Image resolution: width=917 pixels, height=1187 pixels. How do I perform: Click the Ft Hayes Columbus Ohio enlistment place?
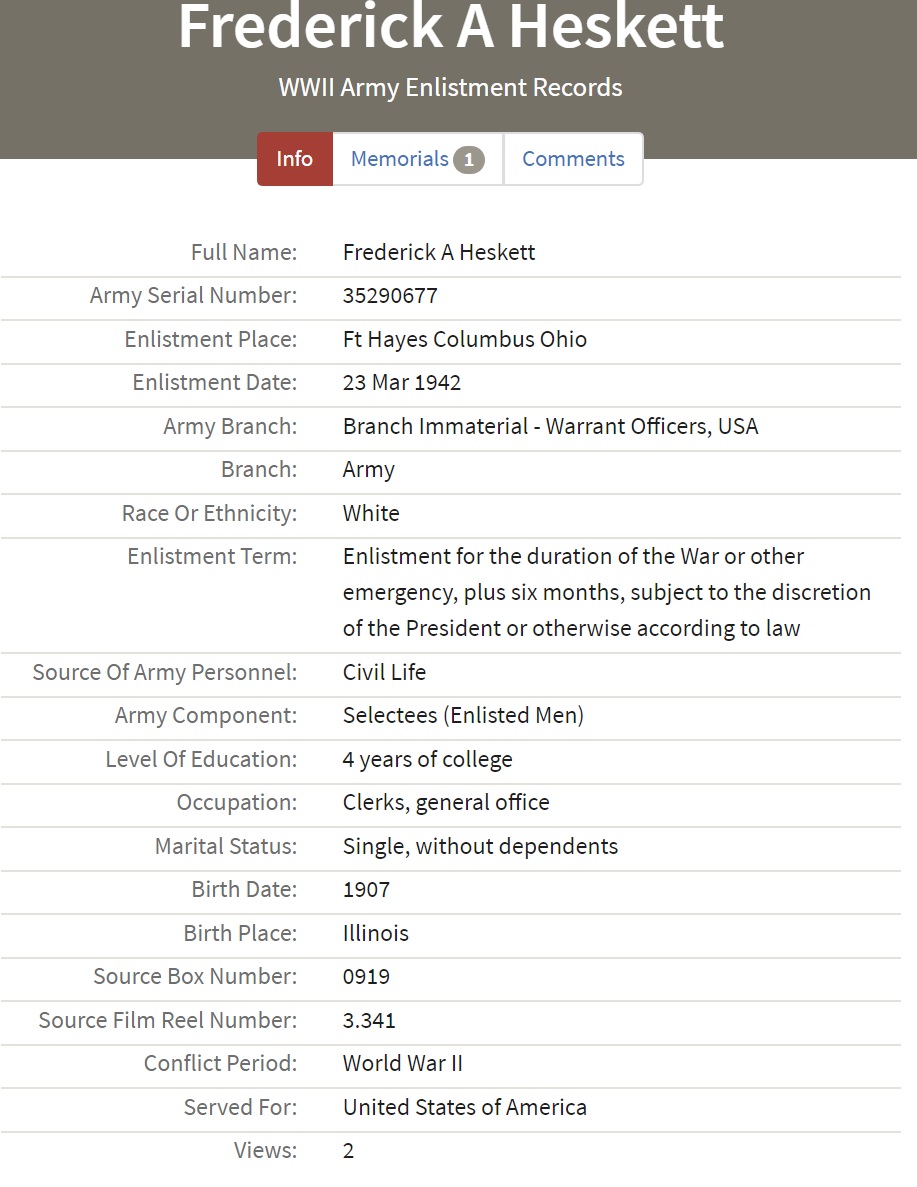point(464,339)
